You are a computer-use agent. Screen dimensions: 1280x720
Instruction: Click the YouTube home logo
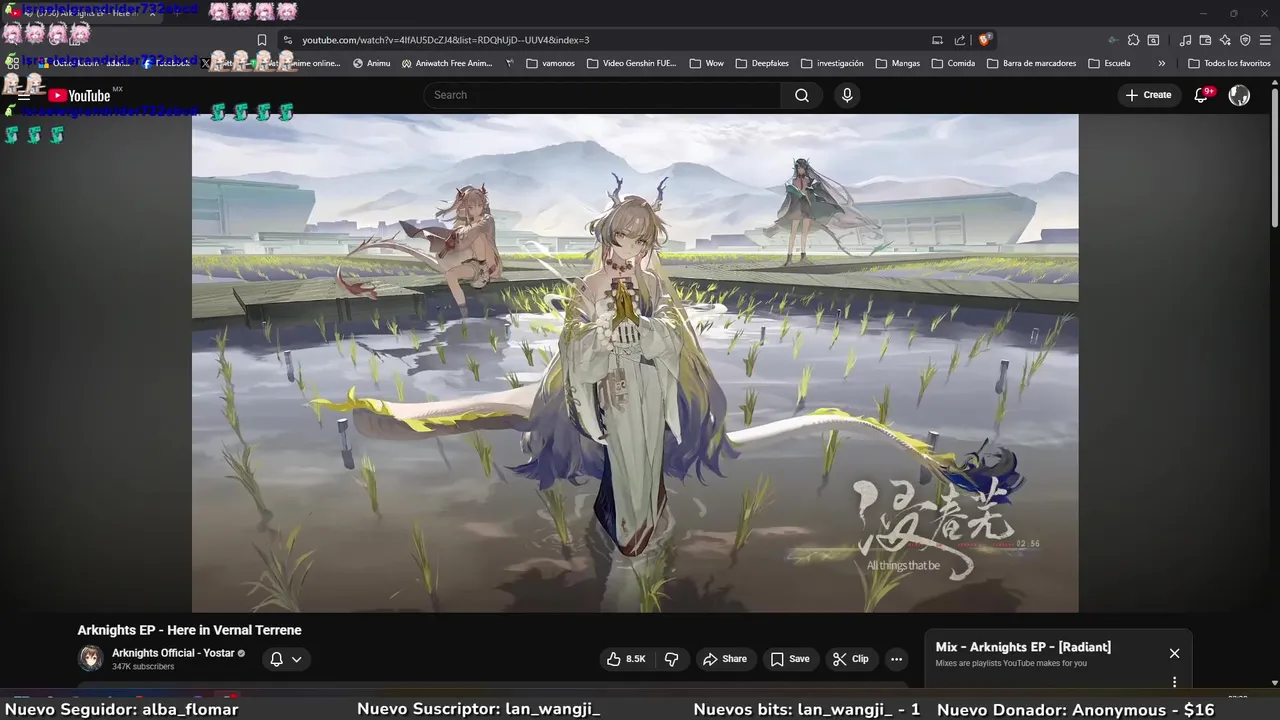pyautogui.click(x=79, y=95)
